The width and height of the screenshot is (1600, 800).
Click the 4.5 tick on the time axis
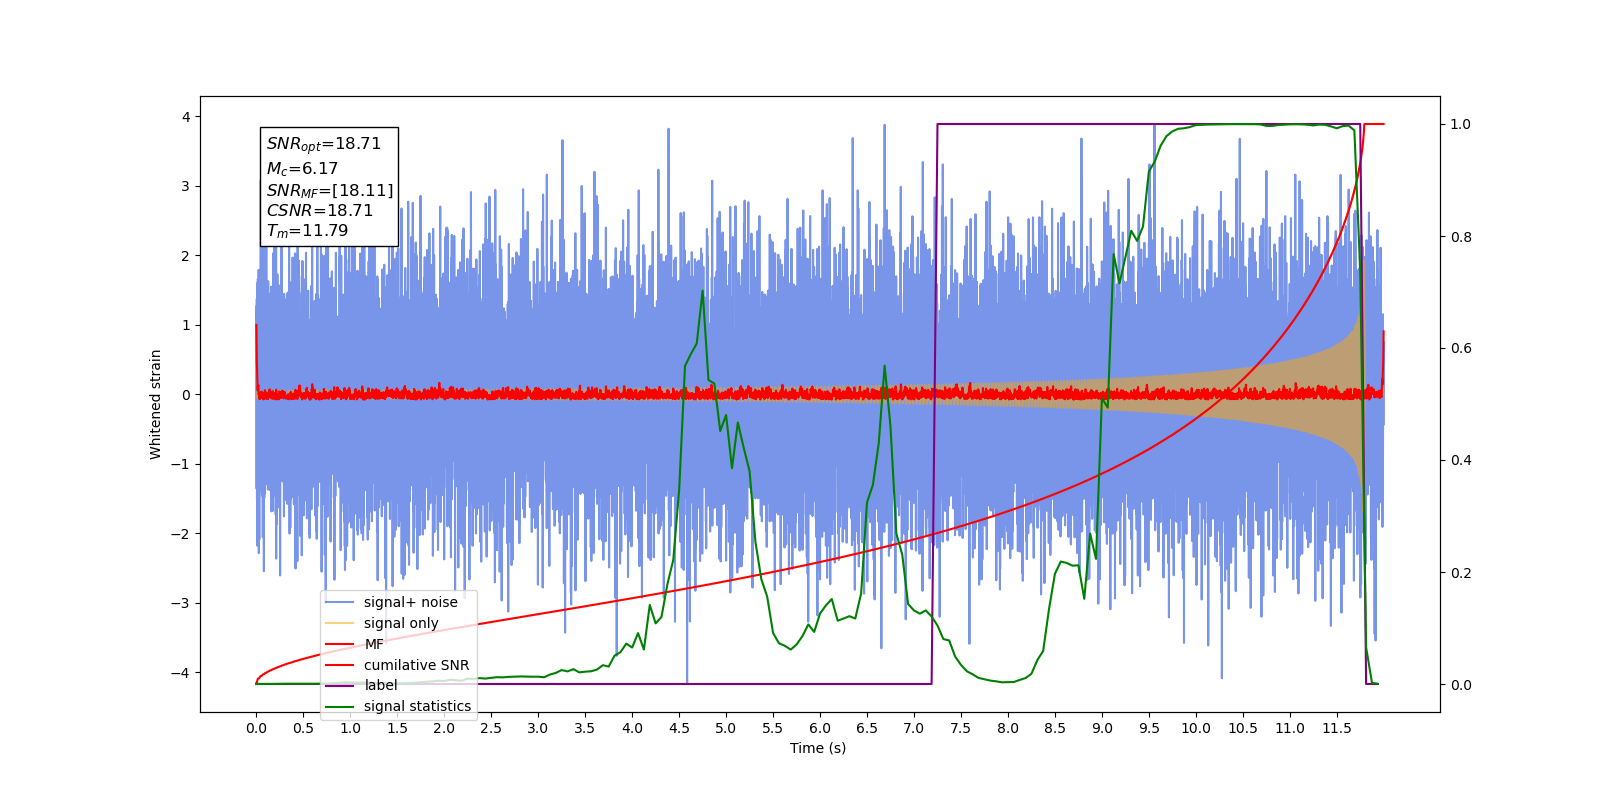679,728
